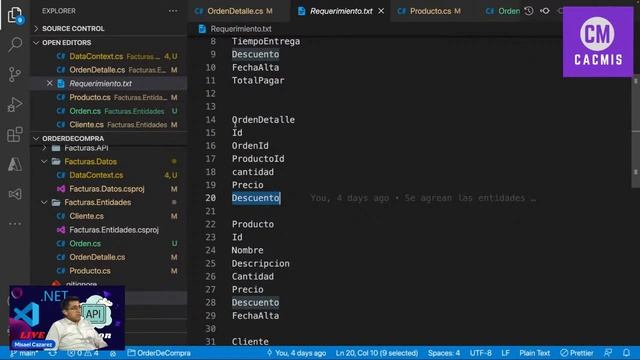Click 'Nombre' on line 24
Image resolution: width=640 pixels, height=360 pixels.
pos(247,250)
